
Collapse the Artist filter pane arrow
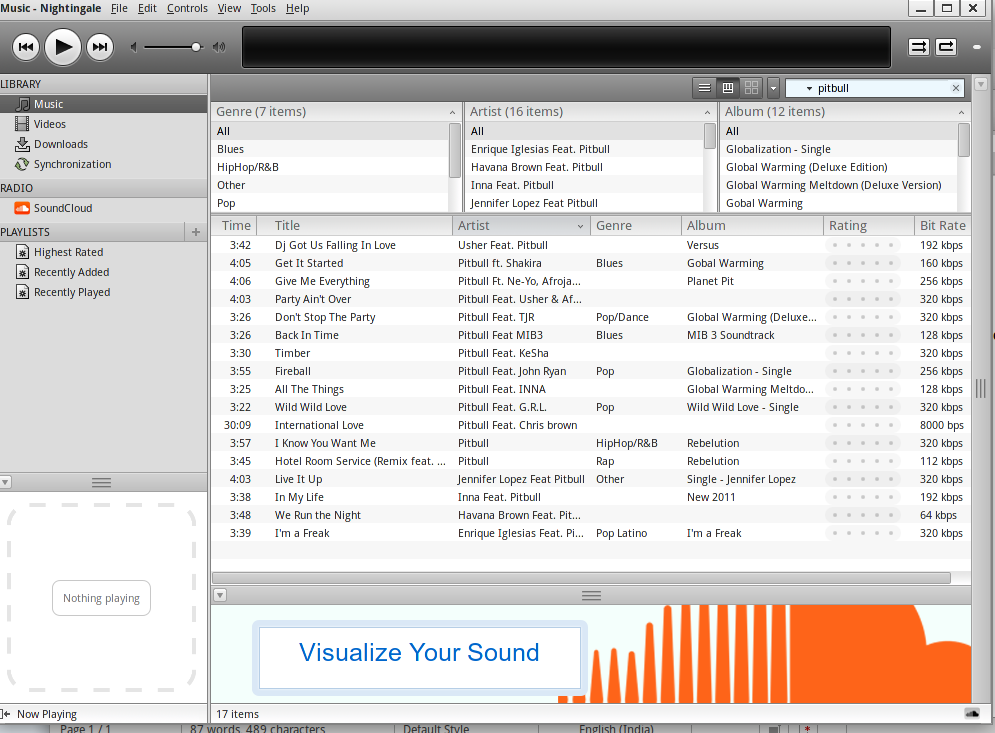coord(707,112)
